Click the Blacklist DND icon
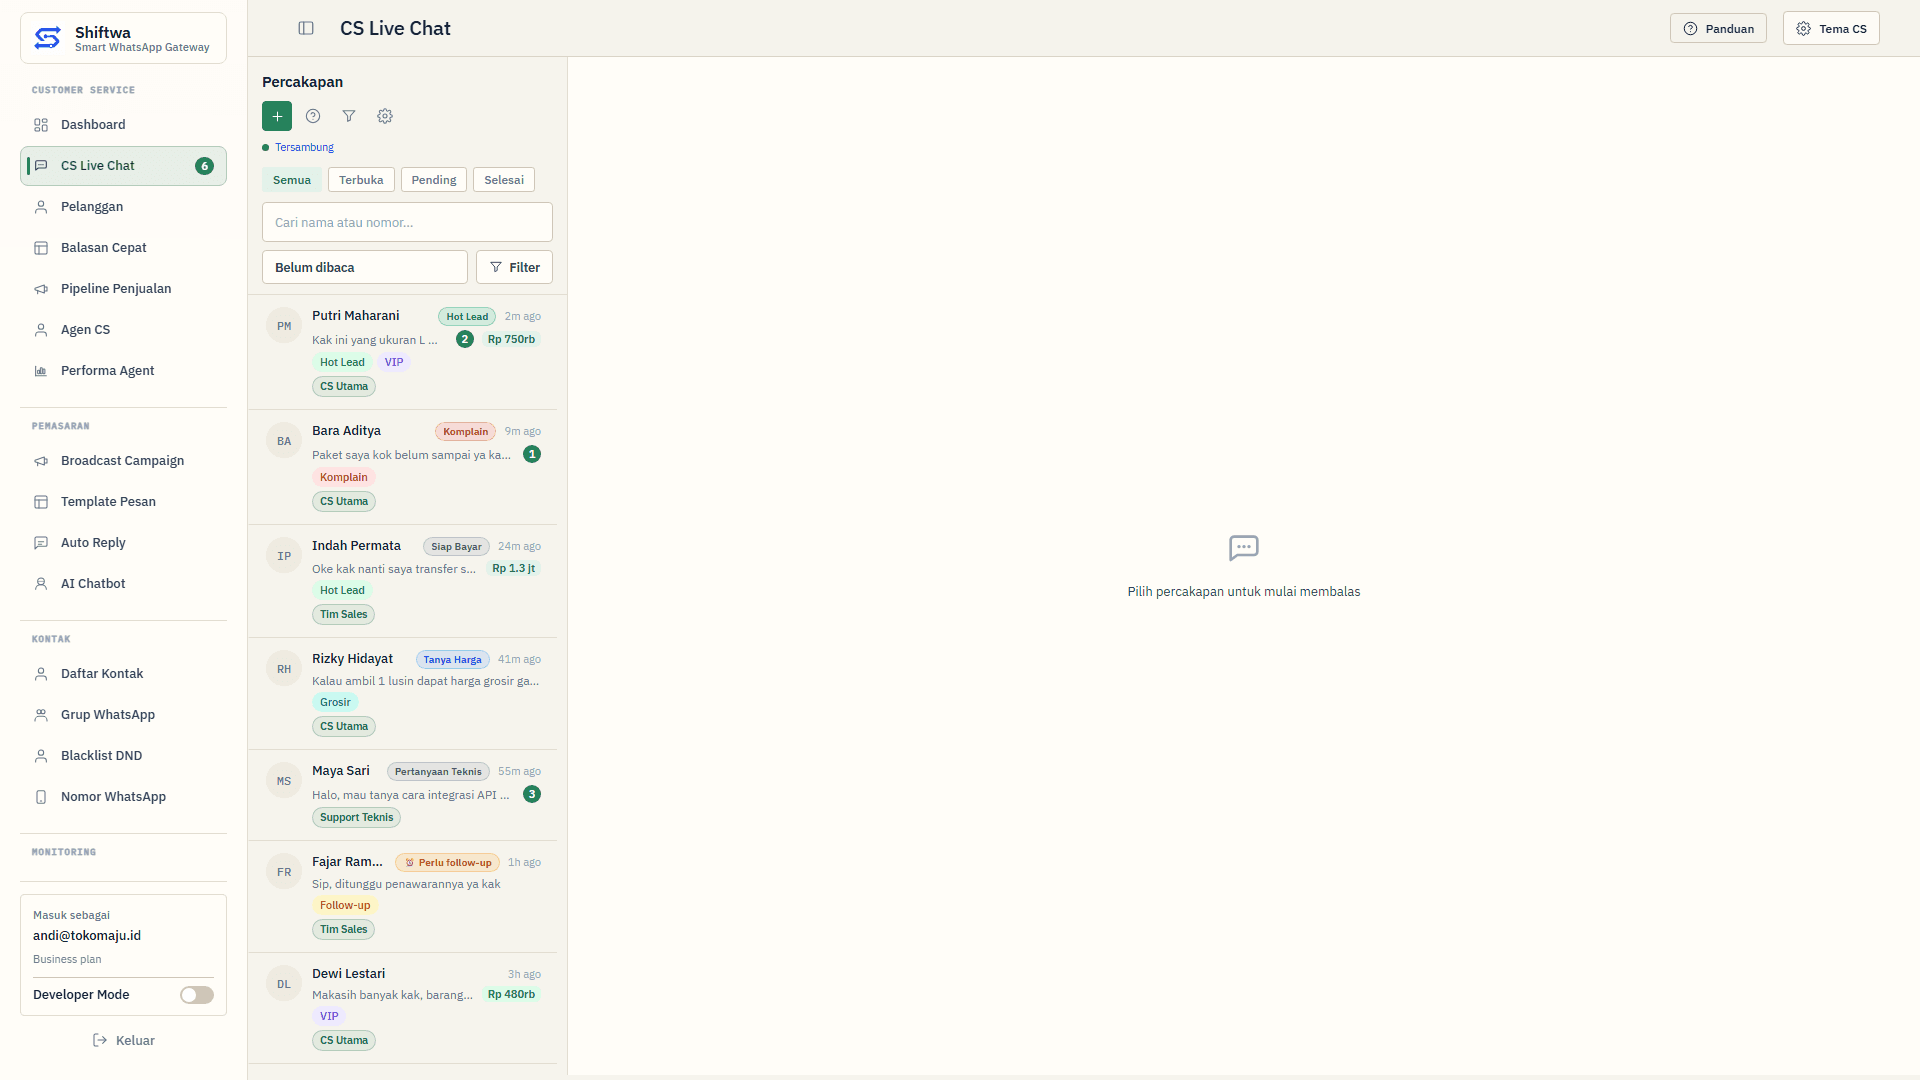This screenshot has height=1080, width=1920. (x=41, y=756)
